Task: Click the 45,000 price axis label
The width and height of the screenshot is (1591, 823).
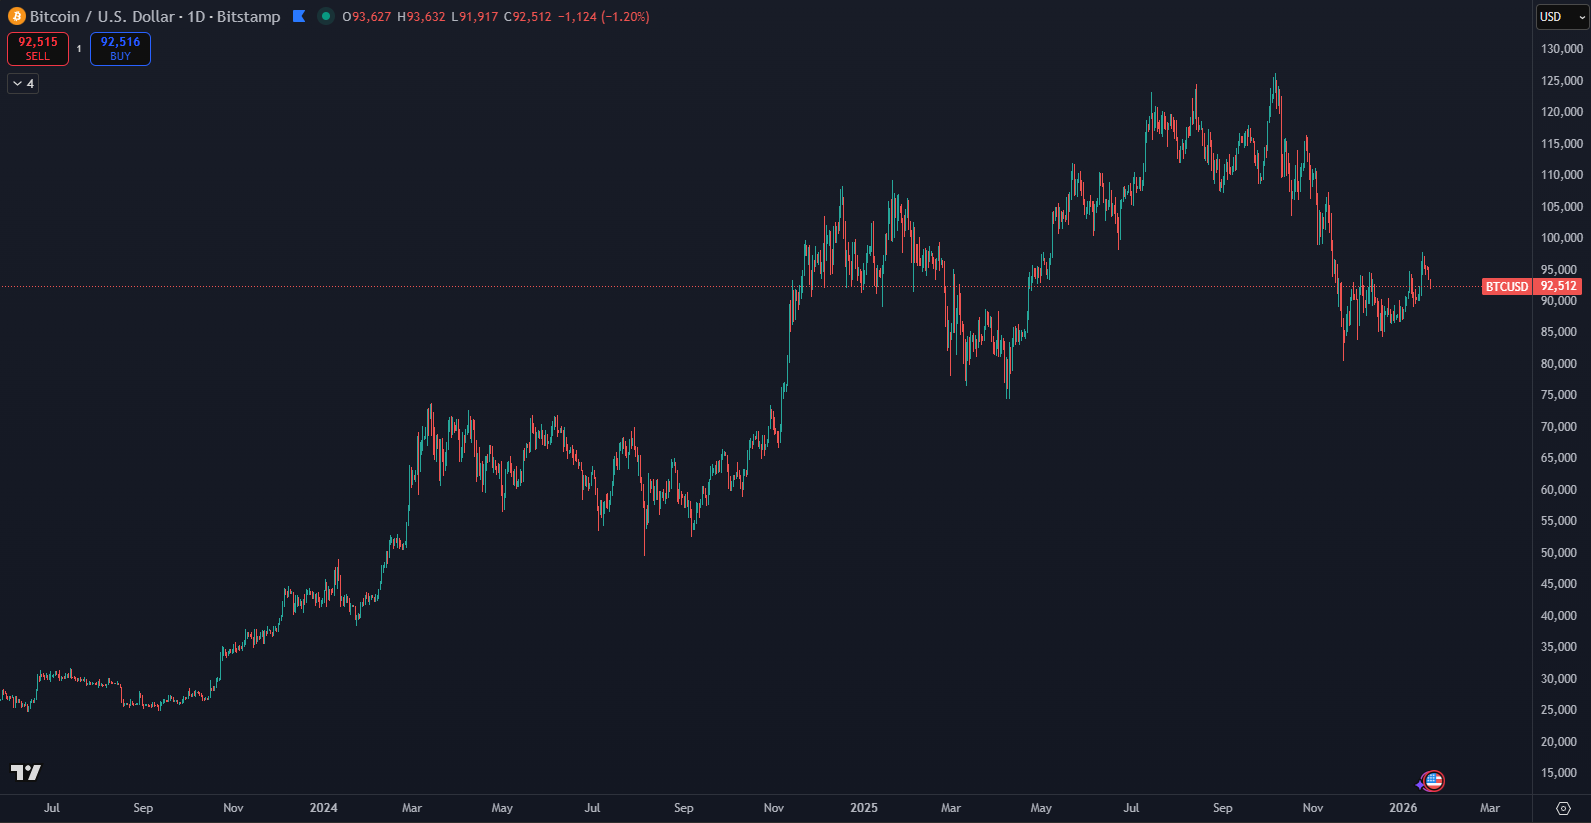Action: (x=1559, y=584)
